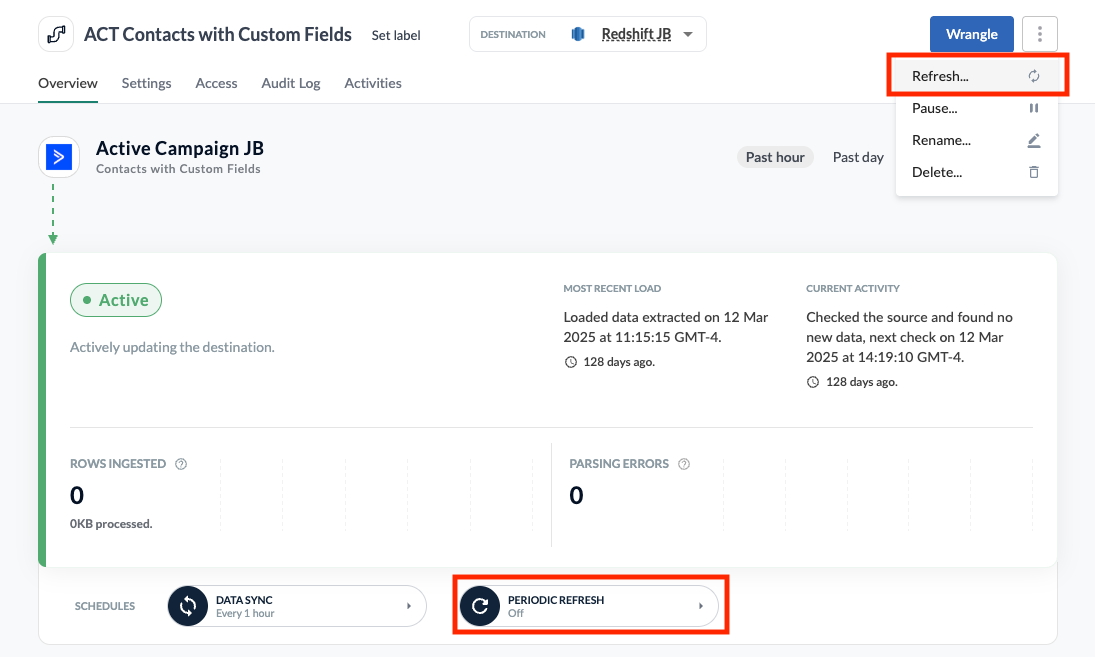The width and height of the screenshot is (1095, 657).
Task: Click the Active Campaign source logo
Action: click(x=59, y=157)
